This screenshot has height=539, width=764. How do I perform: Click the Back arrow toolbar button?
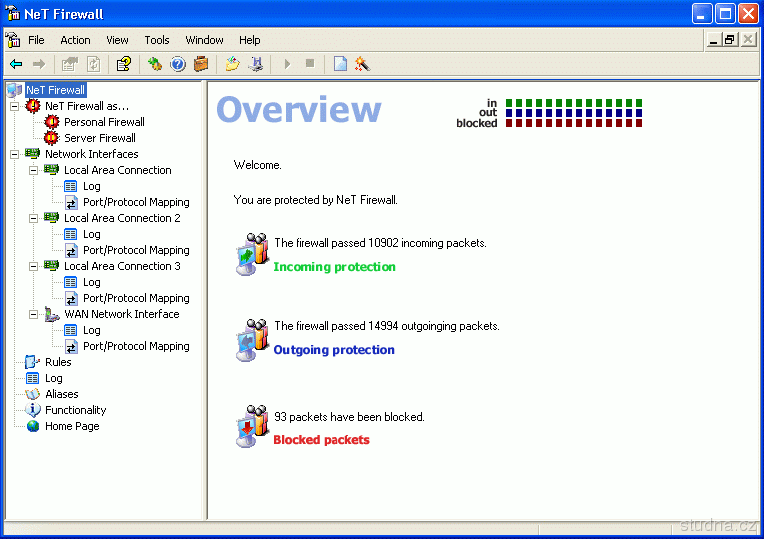click(16, 64)
